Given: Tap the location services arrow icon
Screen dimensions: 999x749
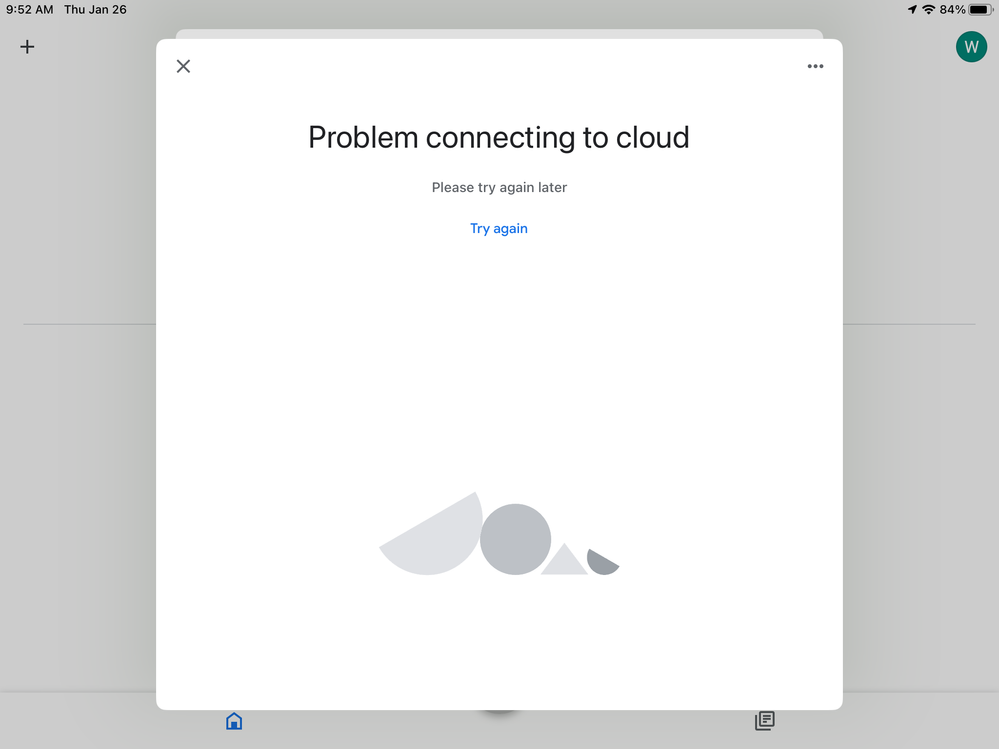Looking at the screenshot, I should point(912,10).
